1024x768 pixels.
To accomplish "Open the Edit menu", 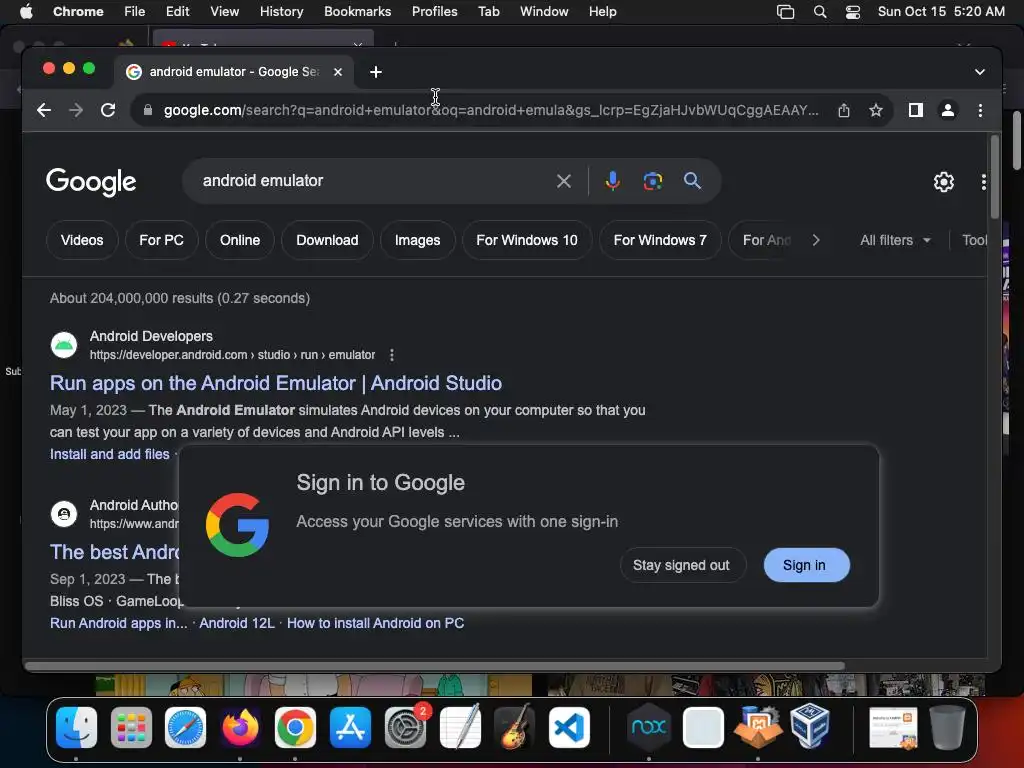I will (177, 12).
